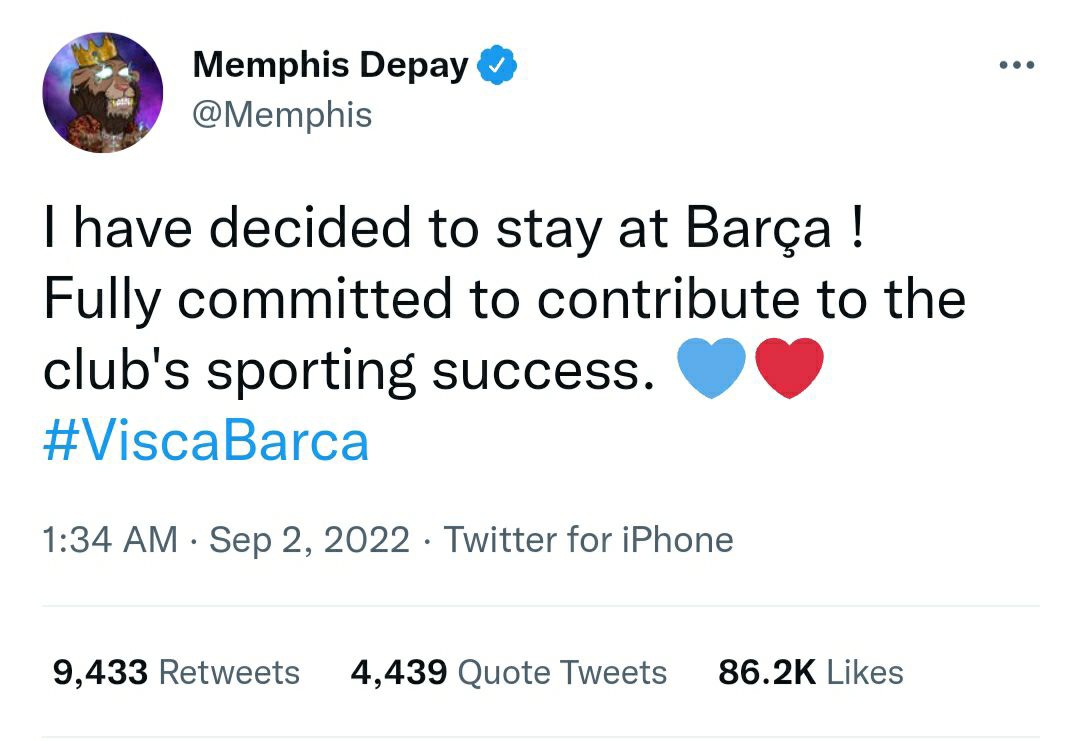Click the Sep 2, 2022 date
Image resolution: width=1080 pixels, height=741 pixels.
(310, 540)
